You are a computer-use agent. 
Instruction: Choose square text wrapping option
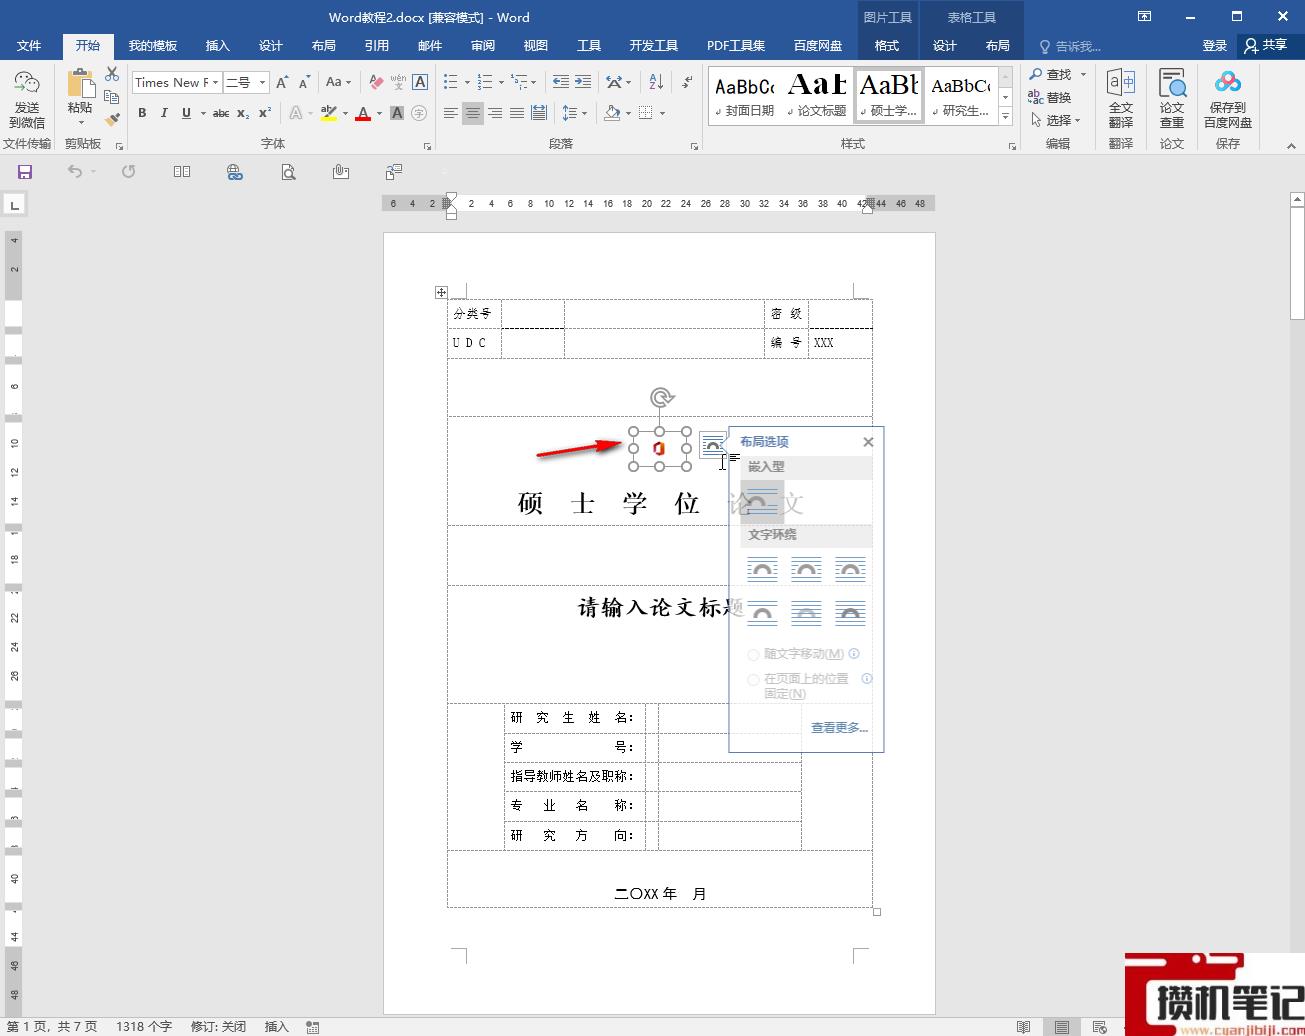(x=762, y=570)
